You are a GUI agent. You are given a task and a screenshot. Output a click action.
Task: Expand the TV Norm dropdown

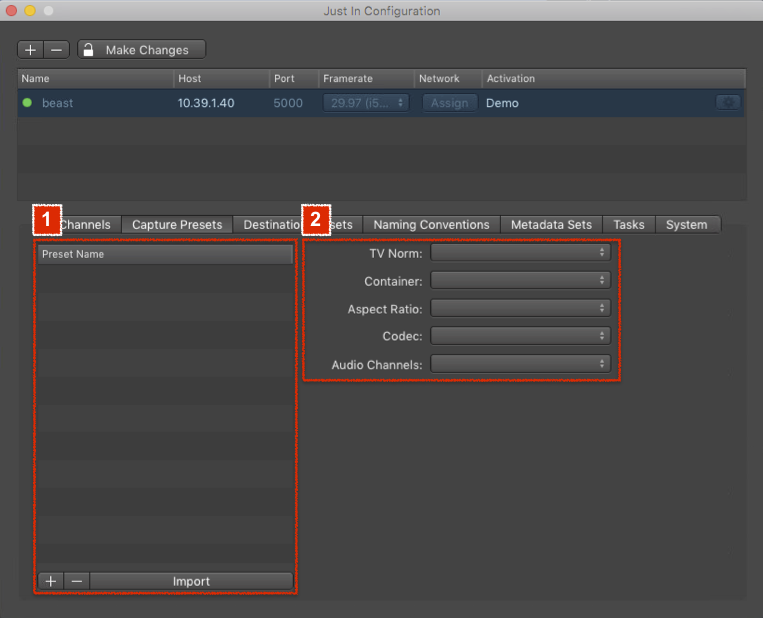click(x=520, y=253)
